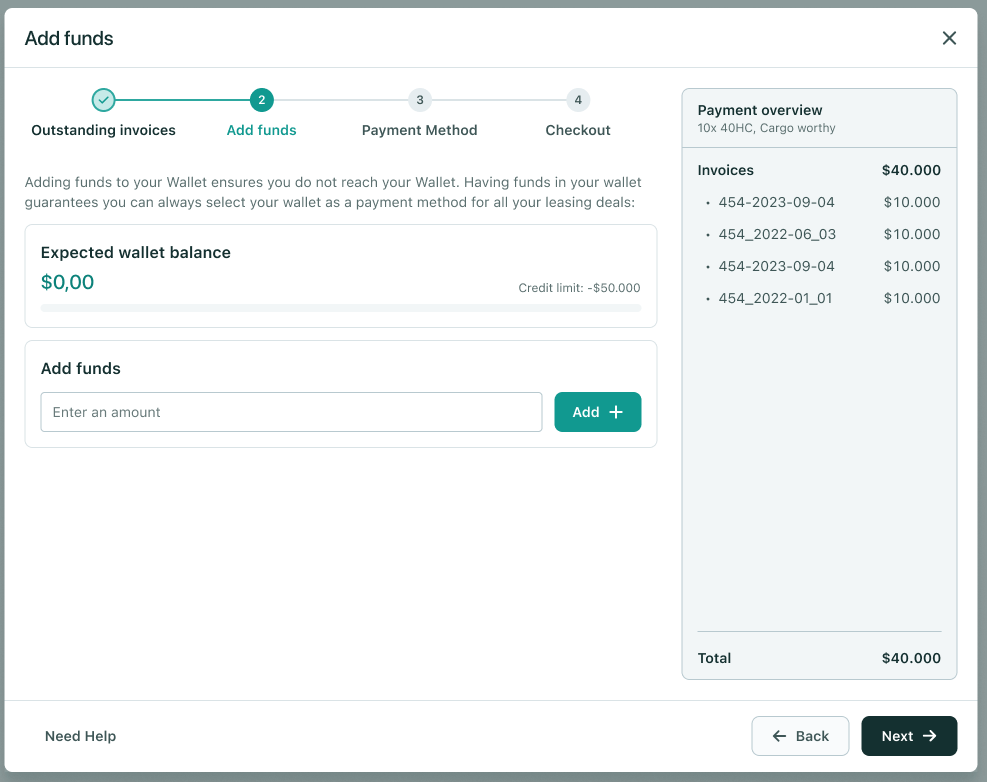Click the completed checkmark step circle
This screenshot has height=782, width=987.
103,100
